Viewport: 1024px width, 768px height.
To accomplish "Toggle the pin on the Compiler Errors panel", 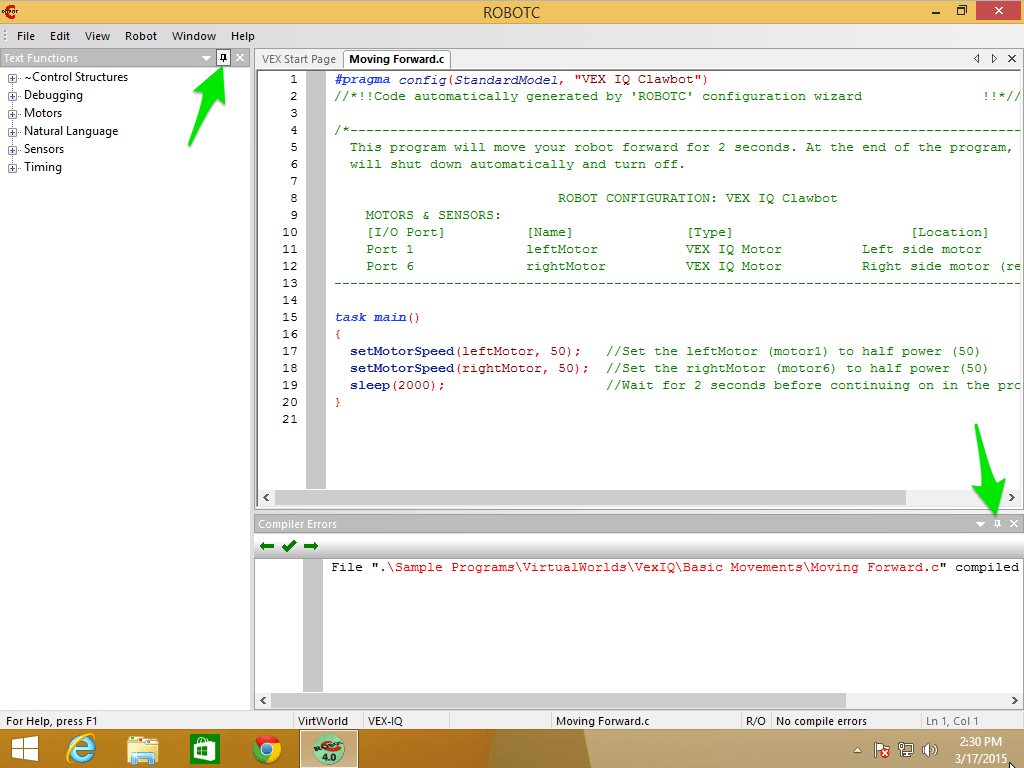I will (x=995, y=523).
